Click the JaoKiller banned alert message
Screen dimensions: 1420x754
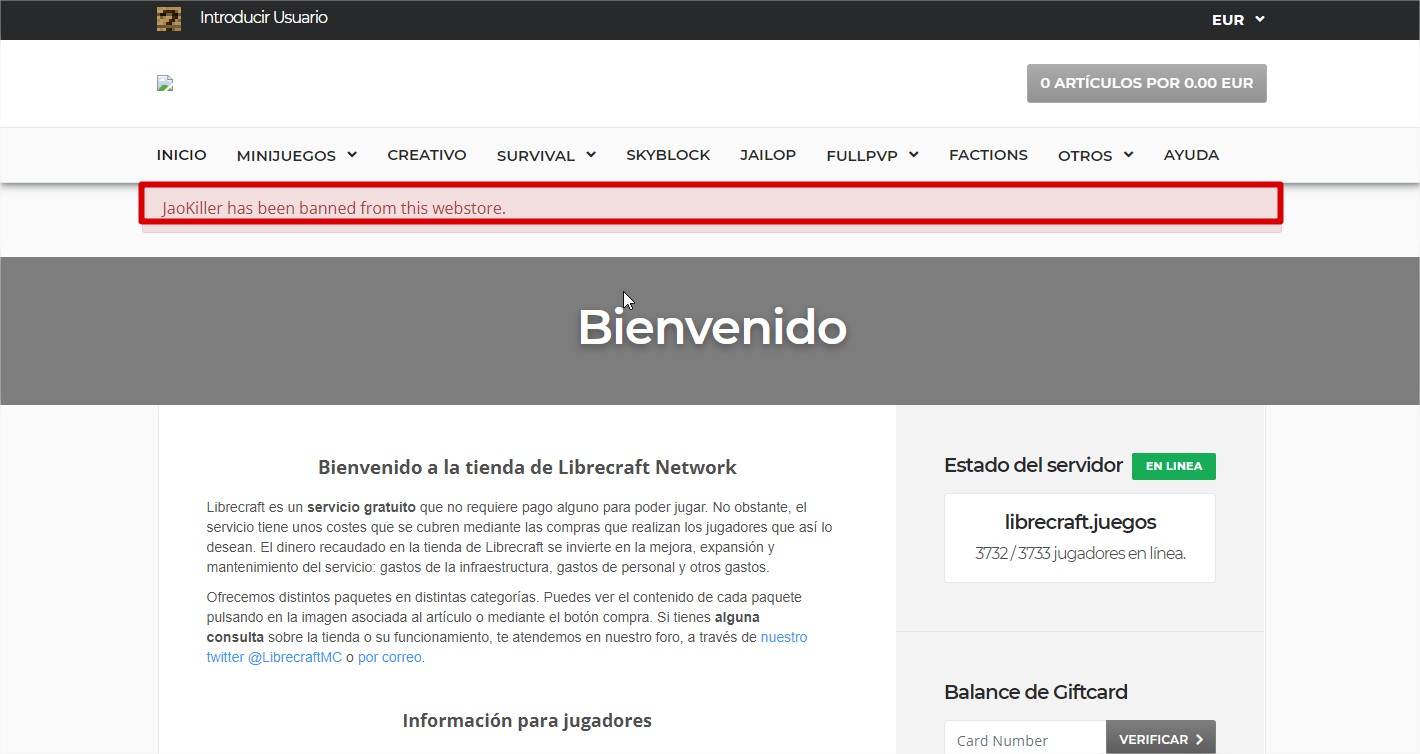pyautogui.click(x=711, y=208)
